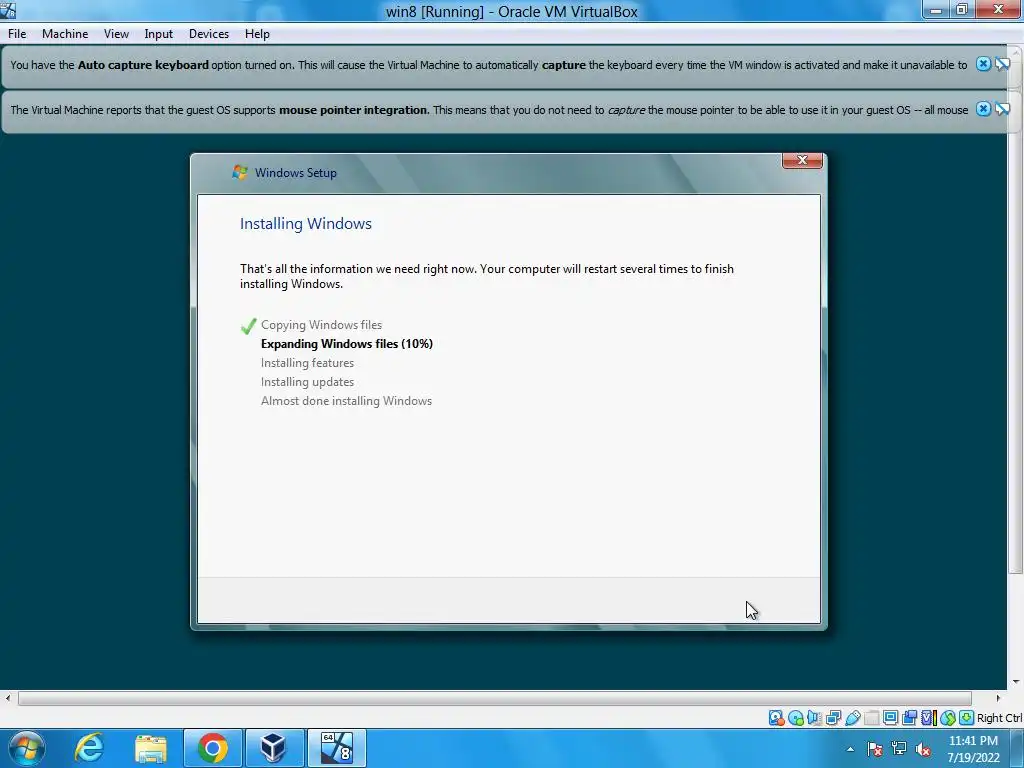1024x768 pixels.
Task: Click the muted volume tray icon
Action: pyautogui.click(x=923, y=749)
